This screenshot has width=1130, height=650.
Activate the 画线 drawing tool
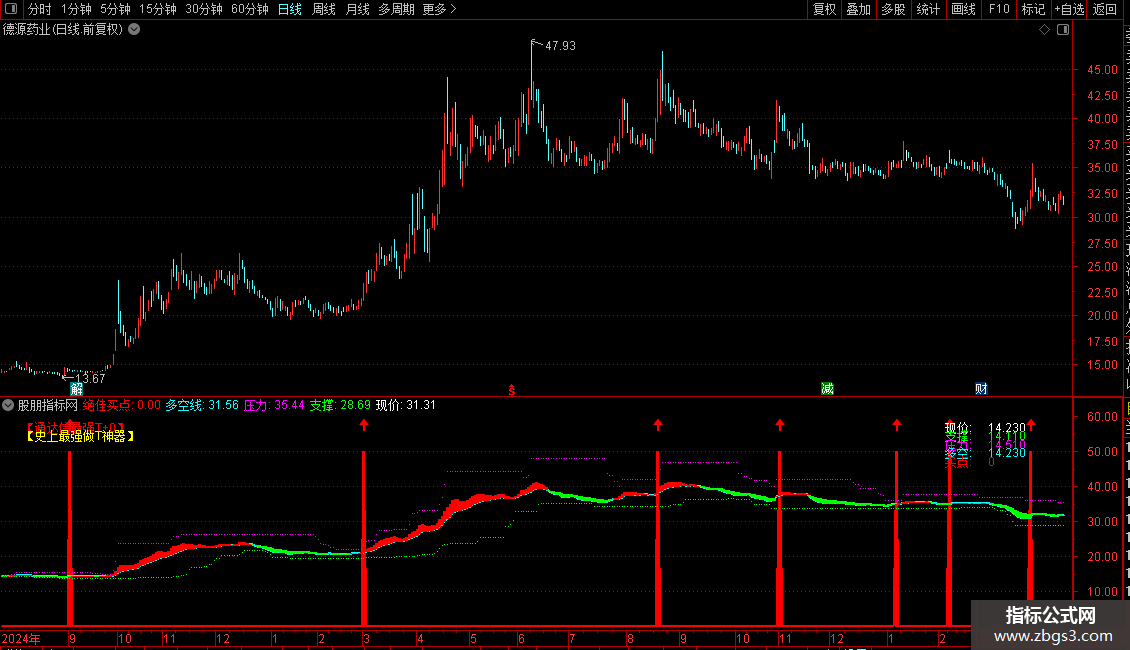click(964, 9)
